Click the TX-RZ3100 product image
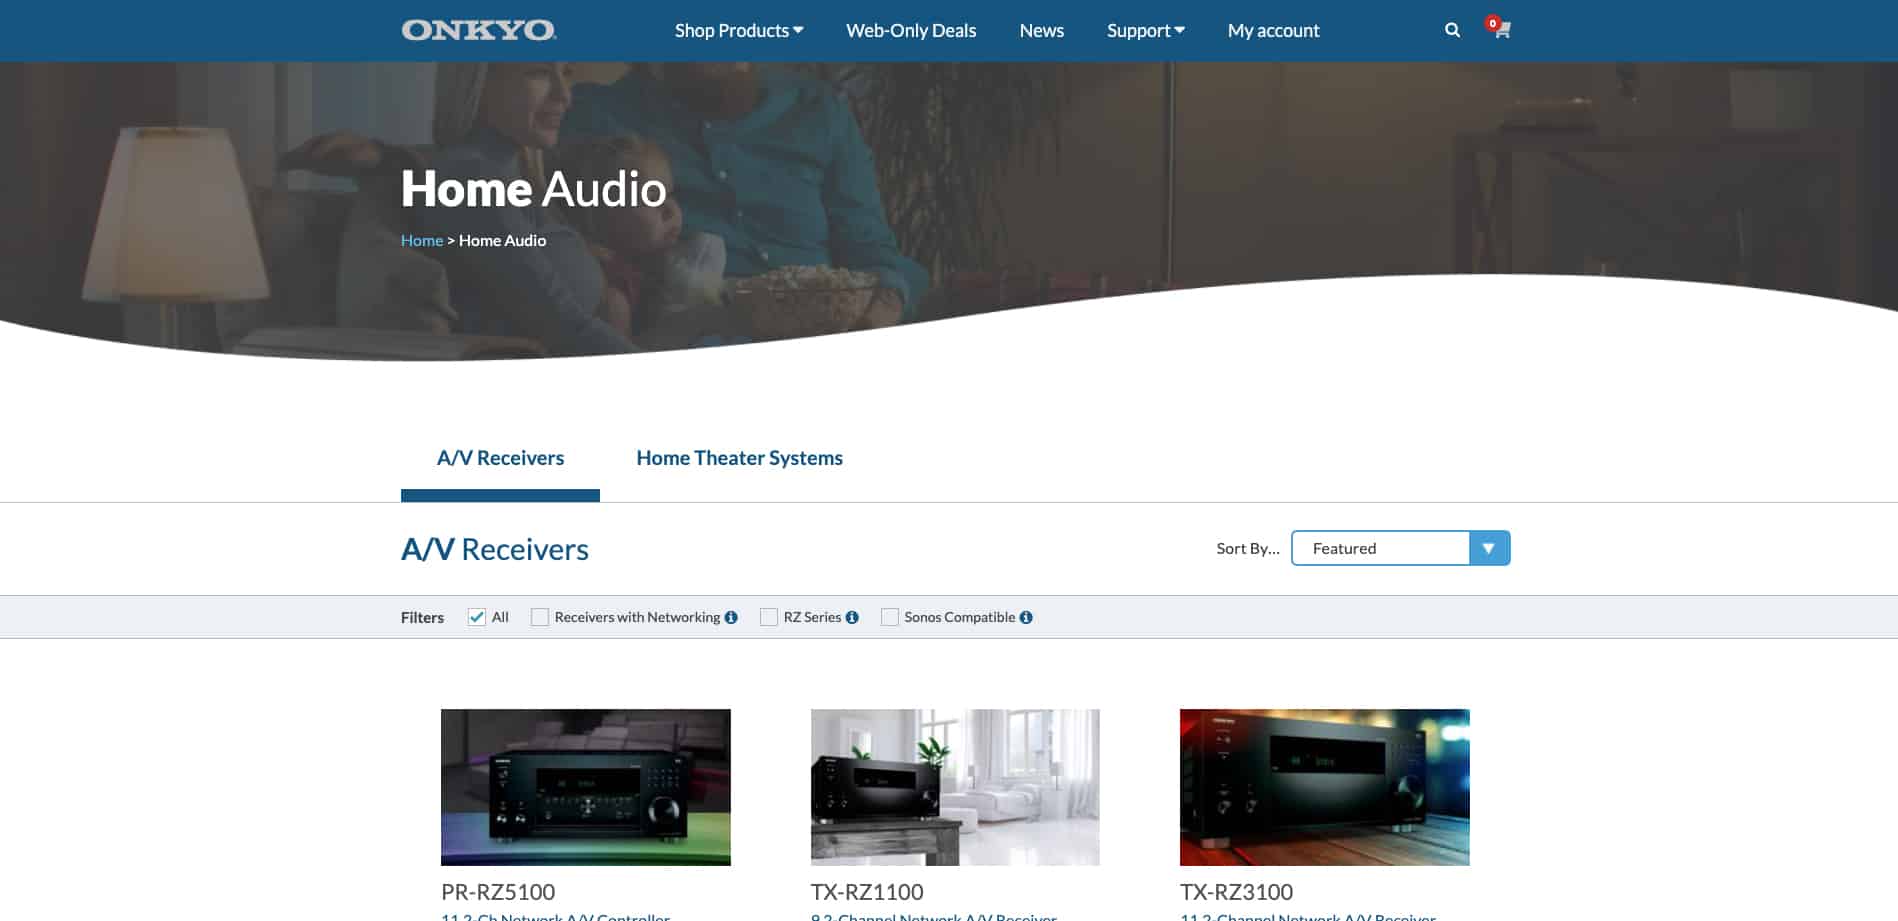1898x921 pixels. point(1325,787)
